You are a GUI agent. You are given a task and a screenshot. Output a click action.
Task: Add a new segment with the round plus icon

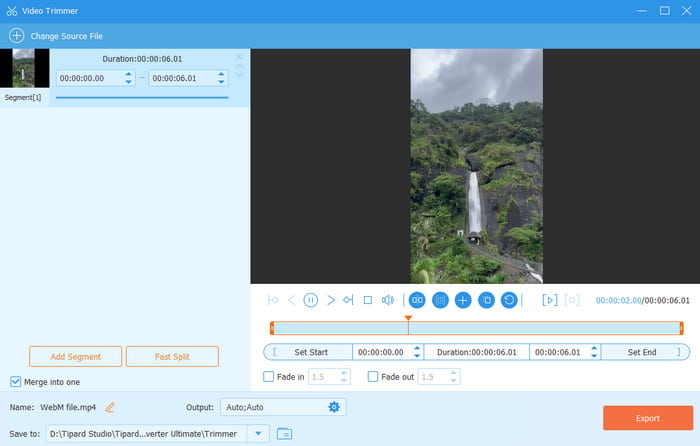(463, 300)
